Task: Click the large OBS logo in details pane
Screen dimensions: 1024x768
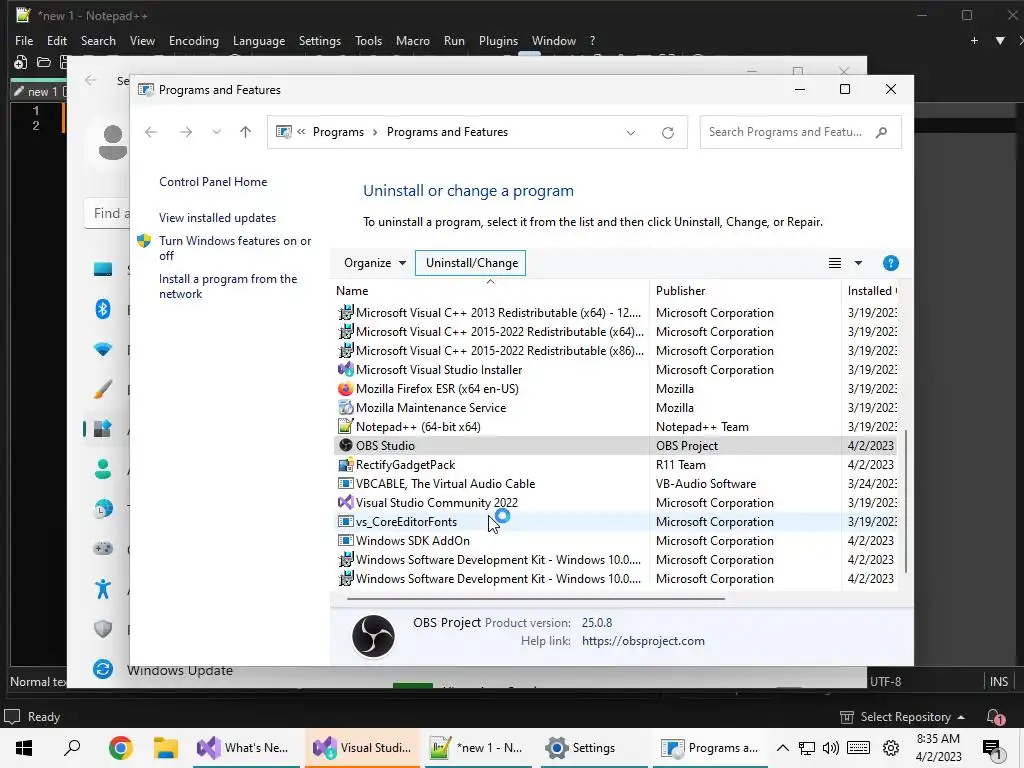Action: click(374, 635)
